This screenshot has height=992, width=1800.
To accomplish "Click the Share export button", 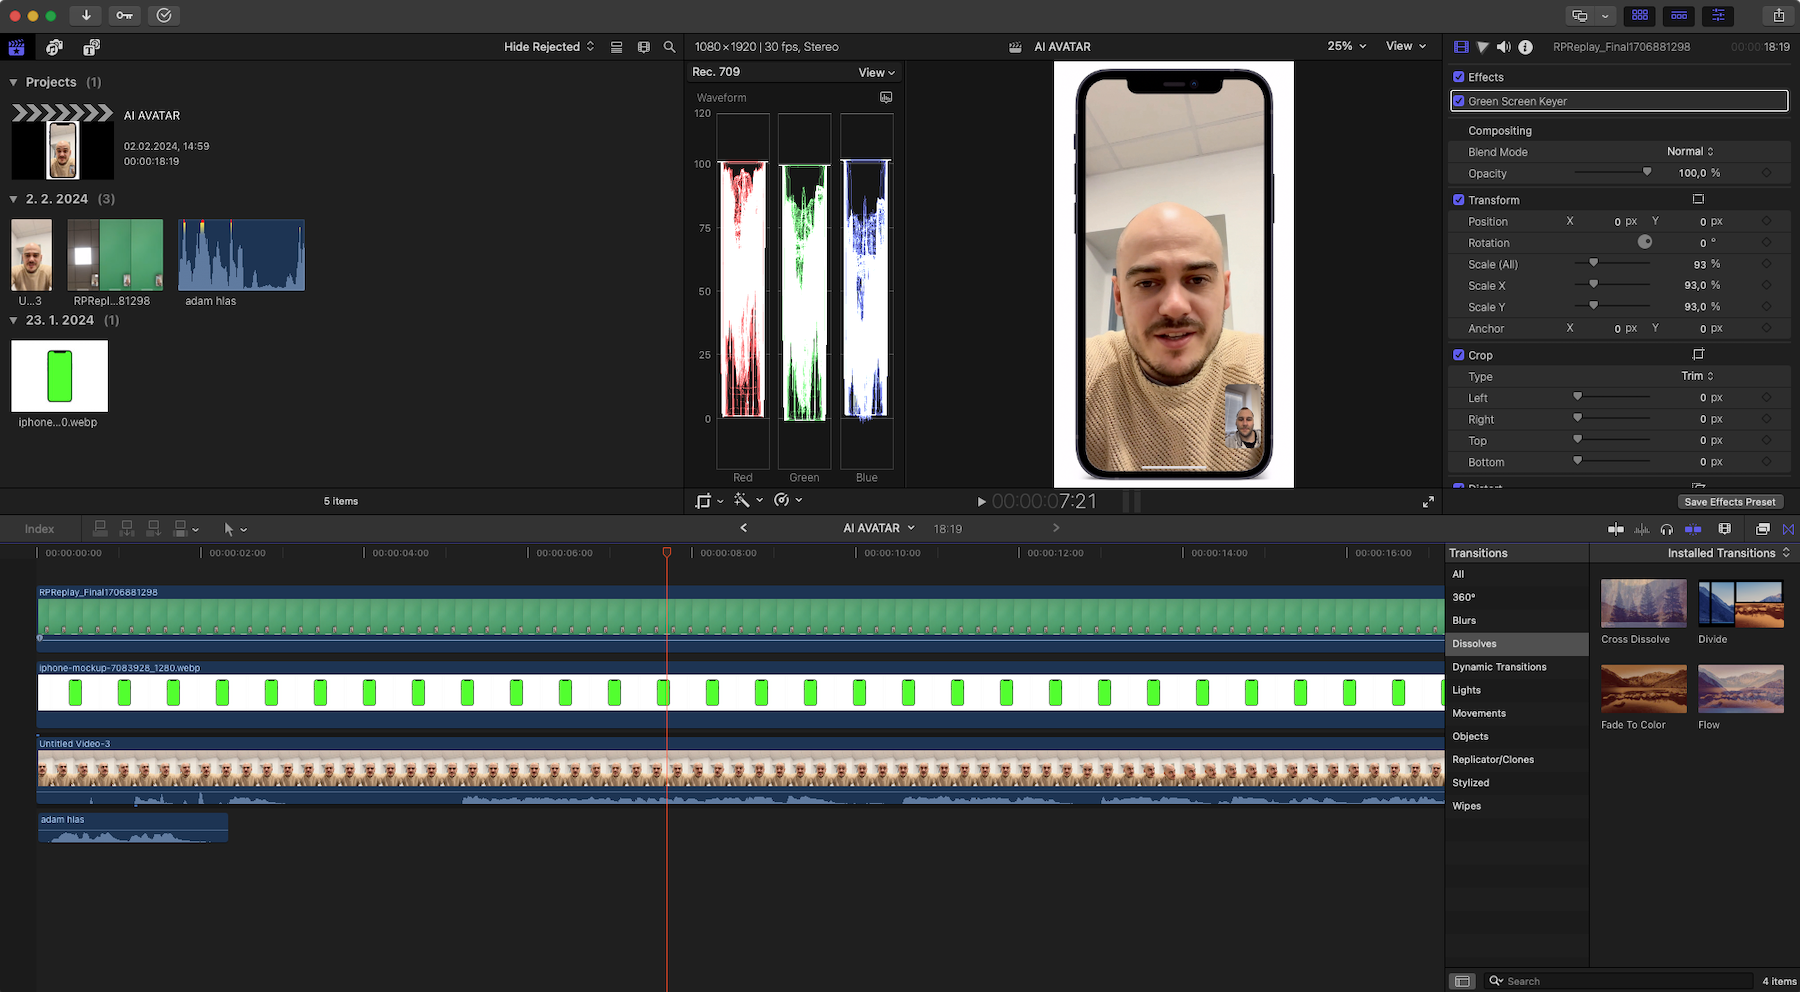I will click(1779, 15).
